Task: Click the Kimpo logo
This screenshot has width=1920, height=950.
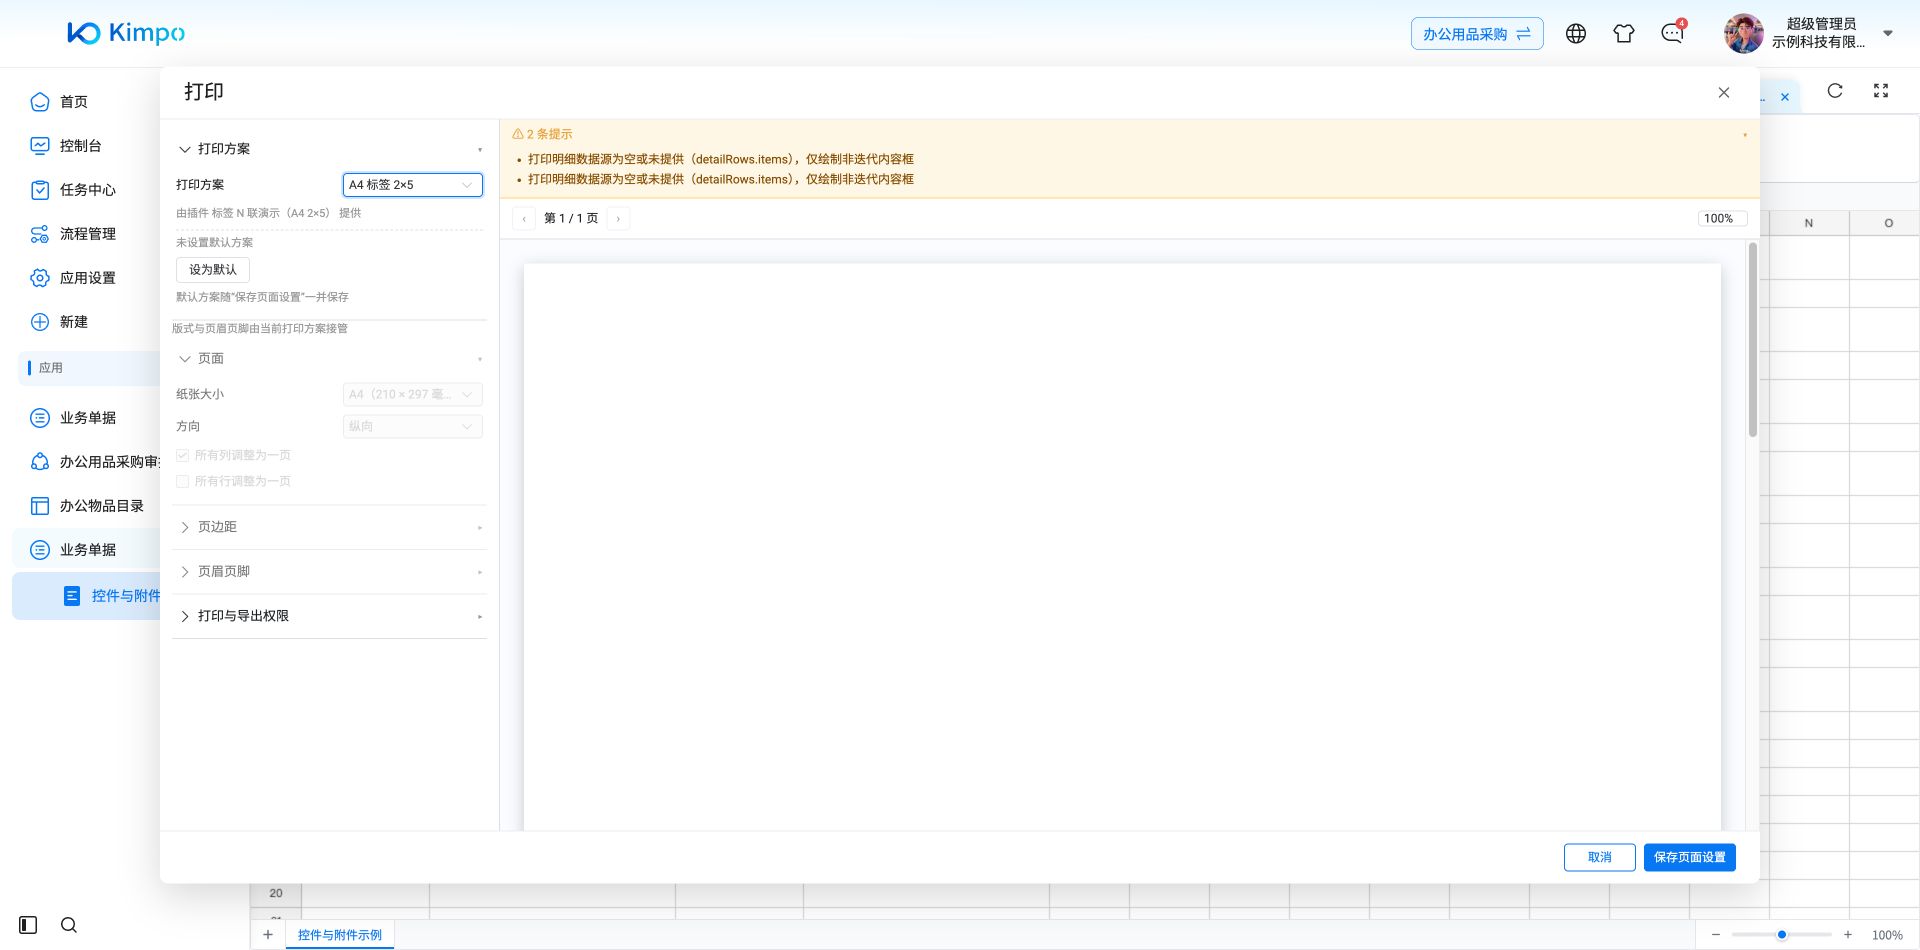Action: coord(126,33)
